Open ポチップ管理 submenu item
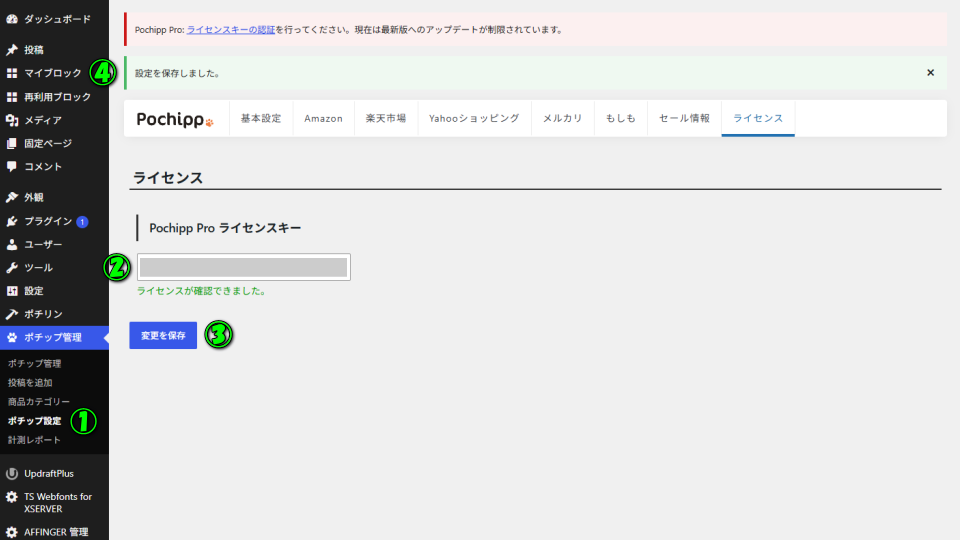Image resolution: width=960 pixels, height=540 pixels. pyautogui.click(x=34, y=364)
